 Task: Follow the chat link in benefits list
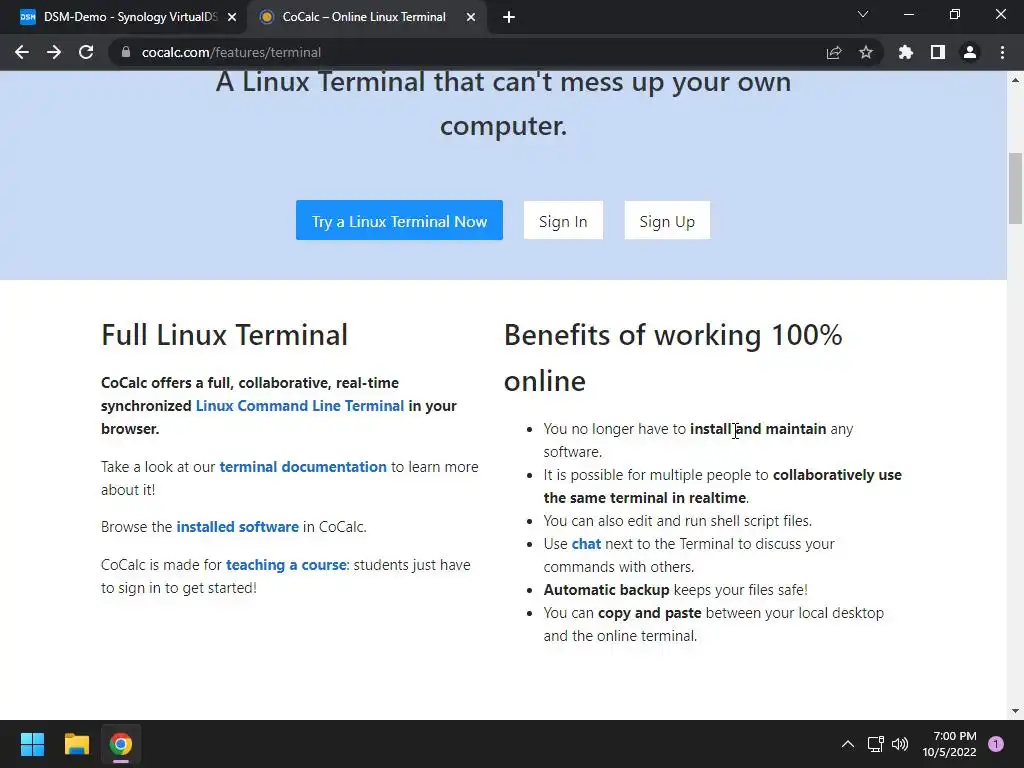point(586,544)
